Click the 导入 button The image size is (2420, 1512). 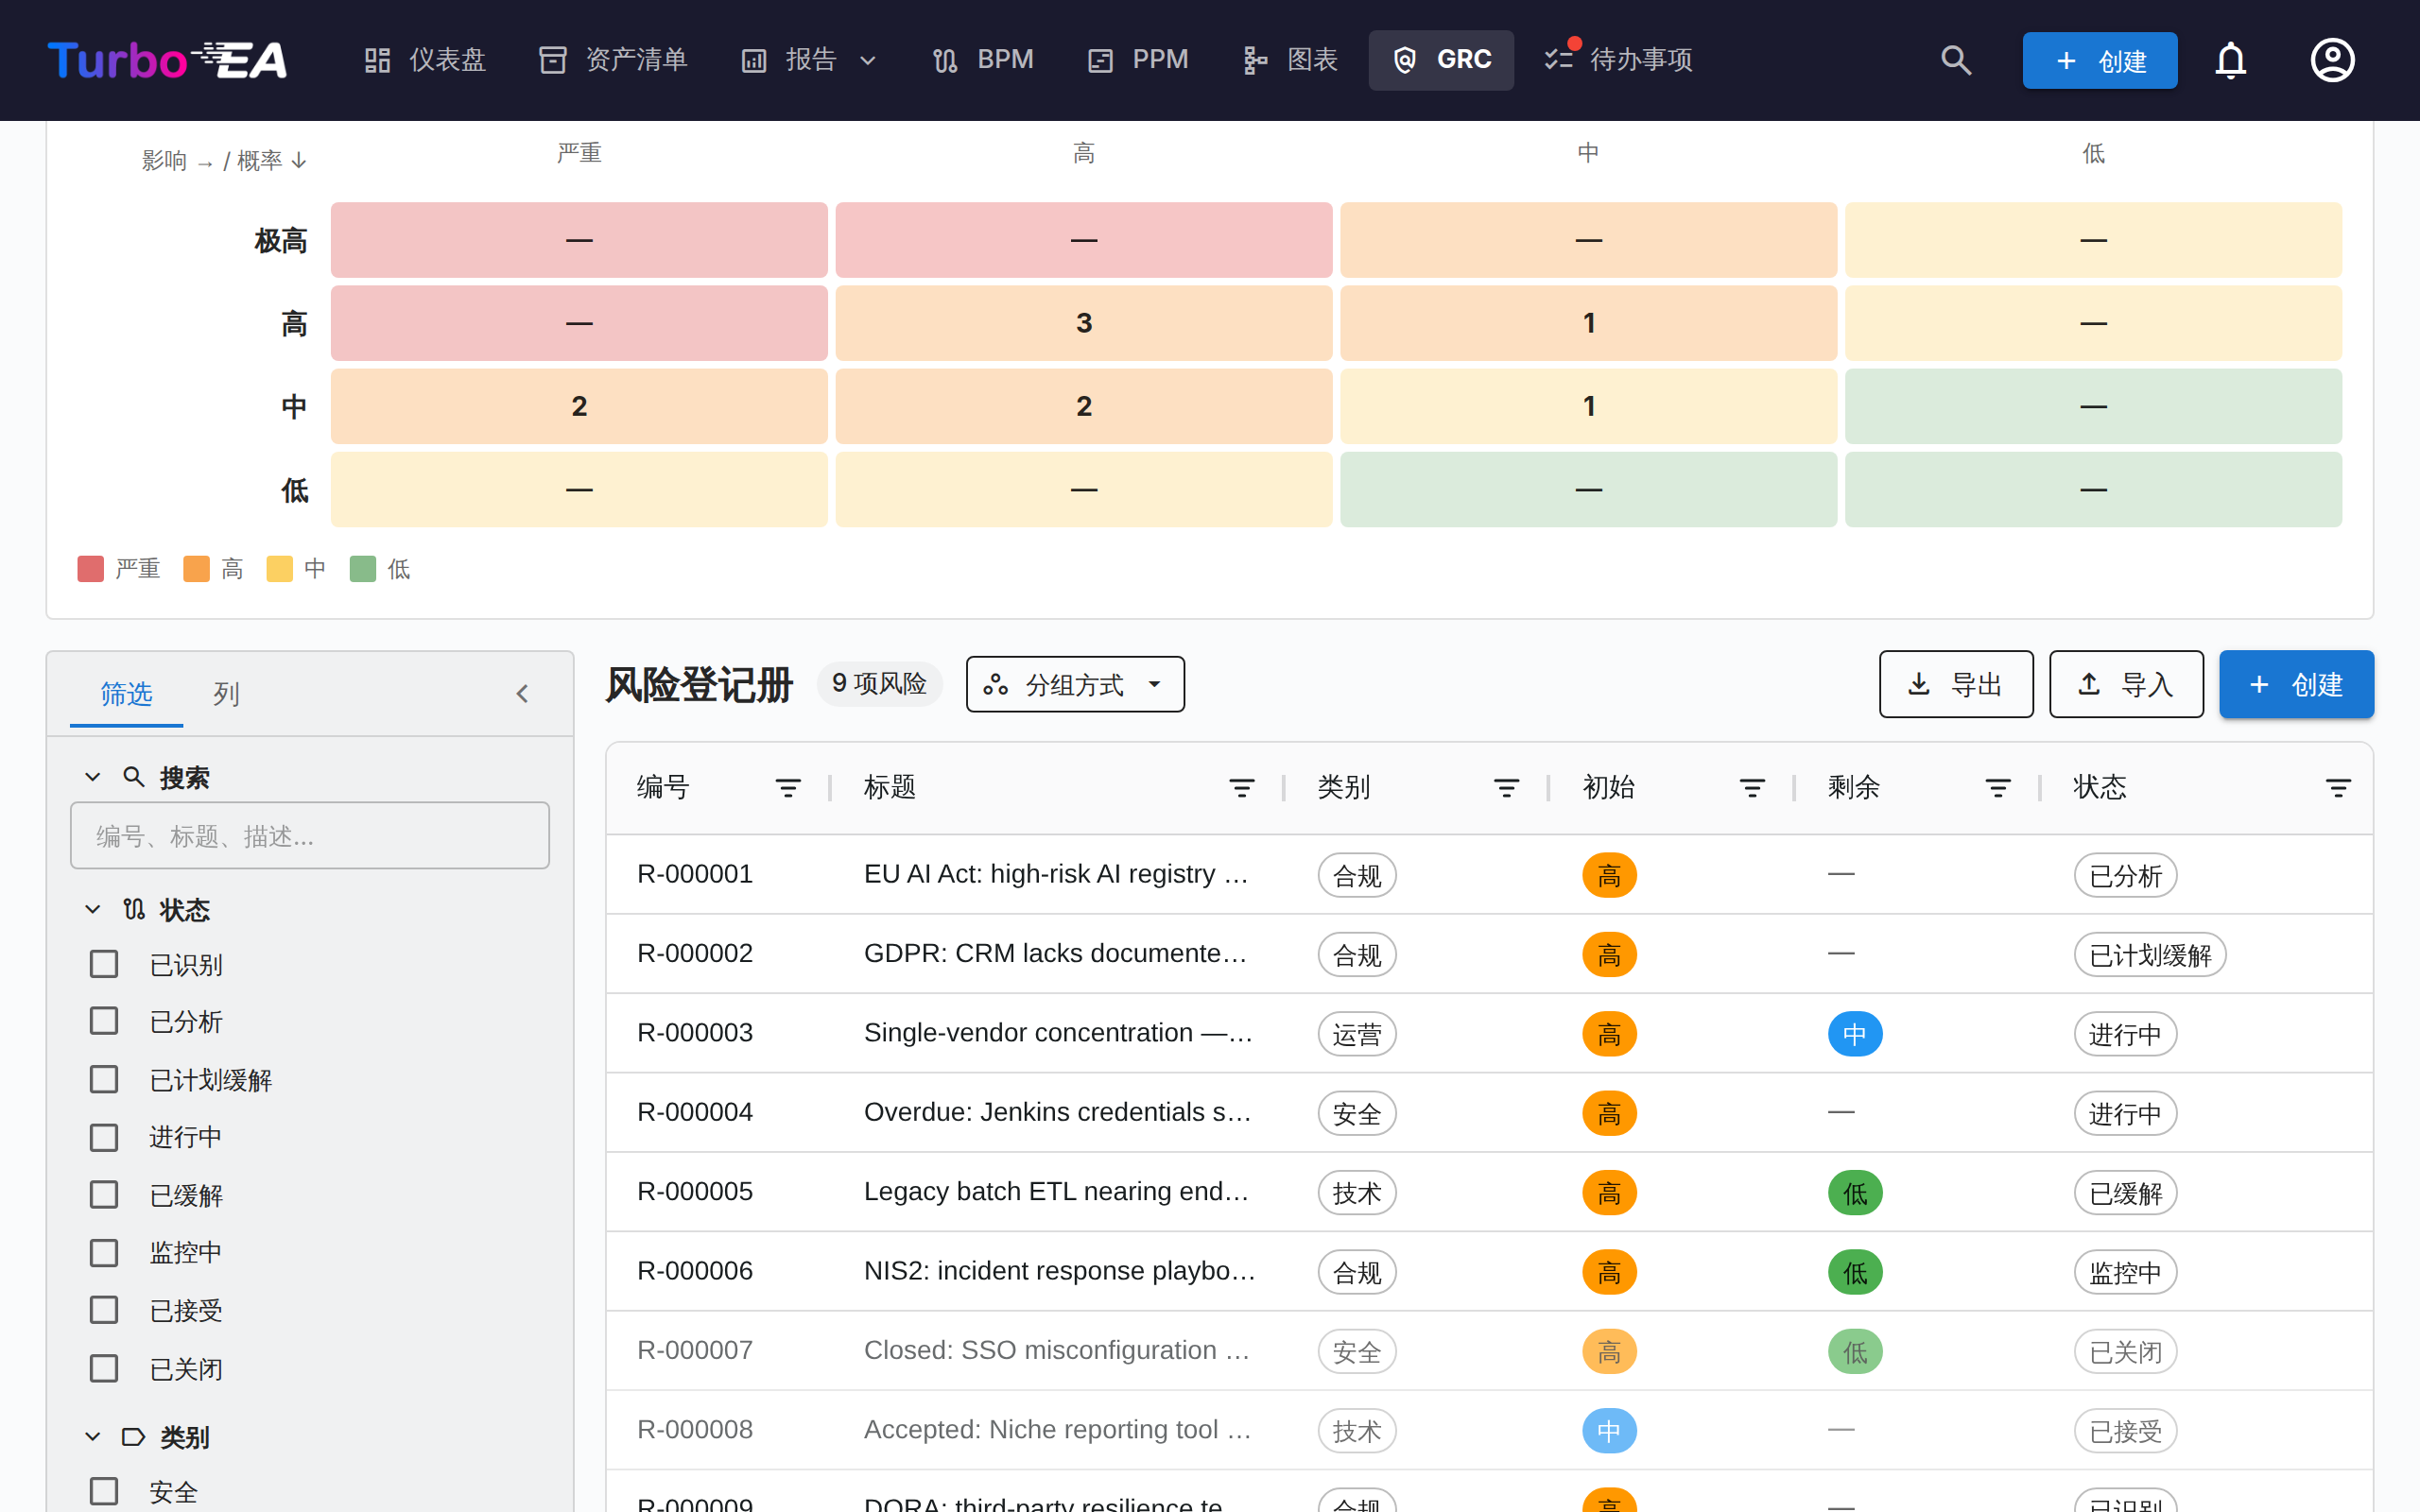pos(2126,685)
